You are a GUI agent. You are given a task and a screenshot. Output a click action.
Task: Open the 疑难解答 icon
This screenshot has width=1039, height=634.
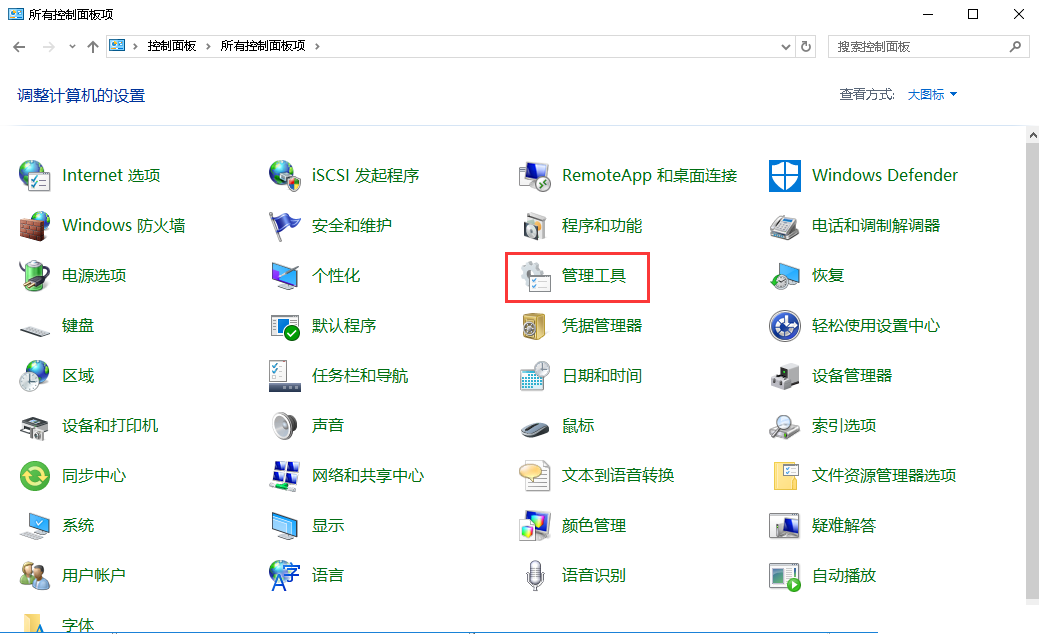pos(785,526)
